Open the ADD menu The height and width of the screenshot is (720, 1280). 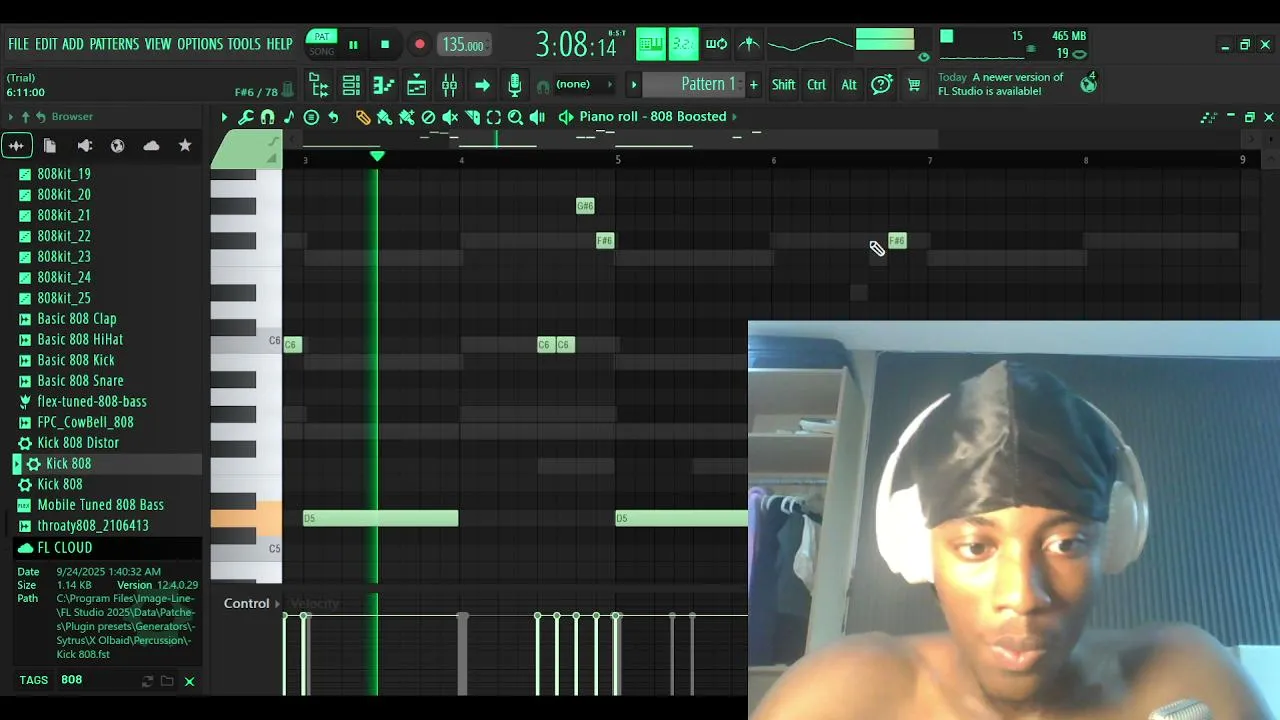(x=73, y=44)
